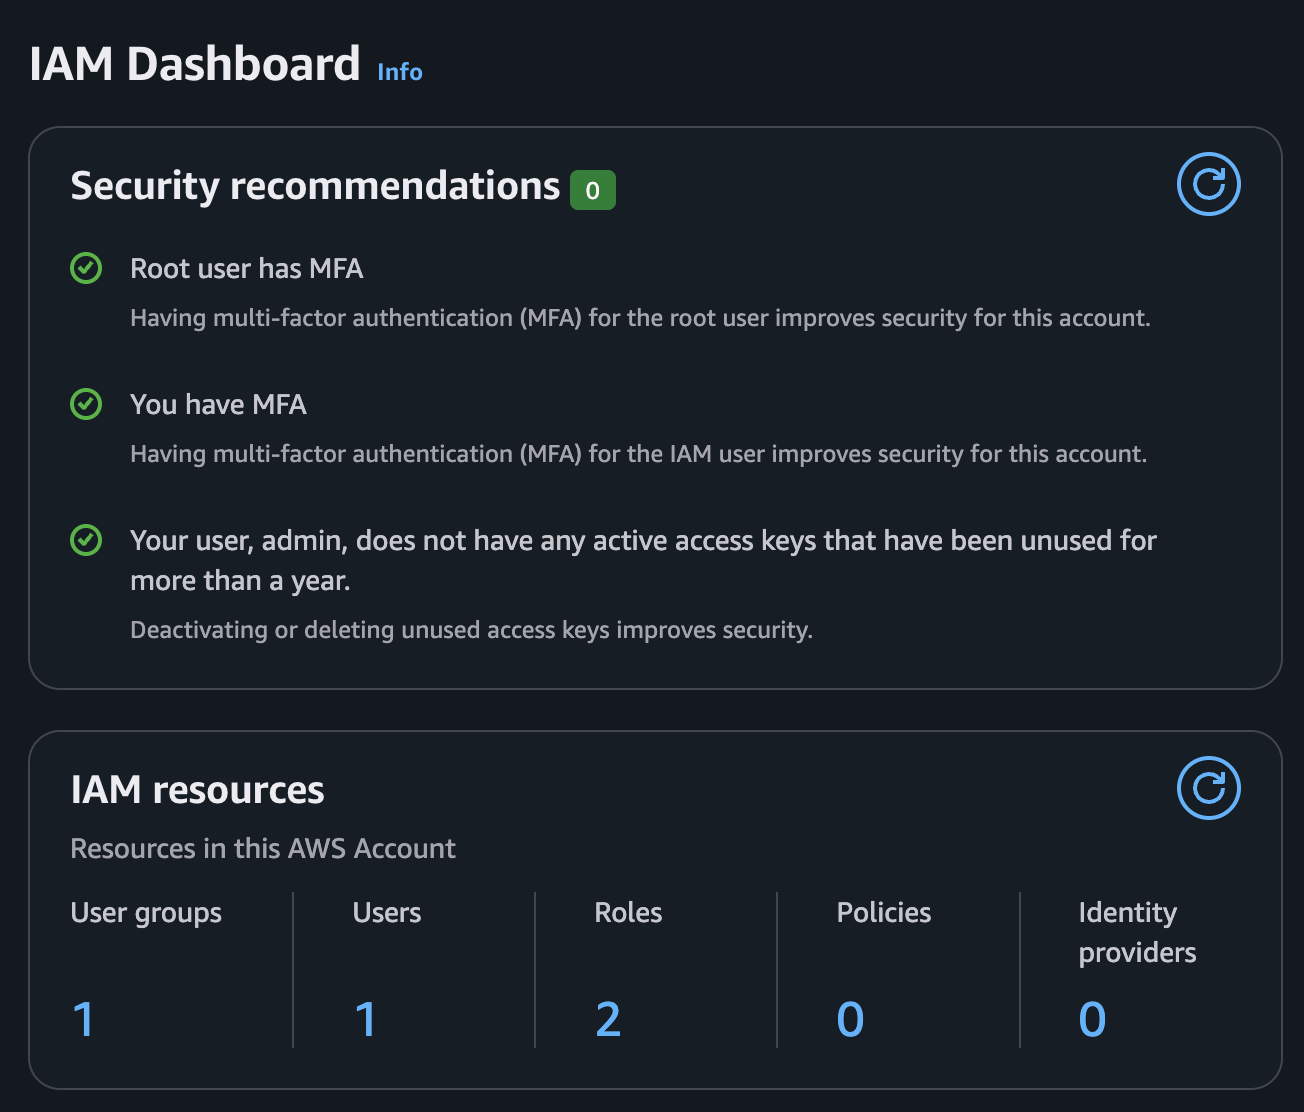The width and height of the screenshot is (1304, 1112).
Task: Click the green check beside You have MFA
Action: tap(86, 404)
